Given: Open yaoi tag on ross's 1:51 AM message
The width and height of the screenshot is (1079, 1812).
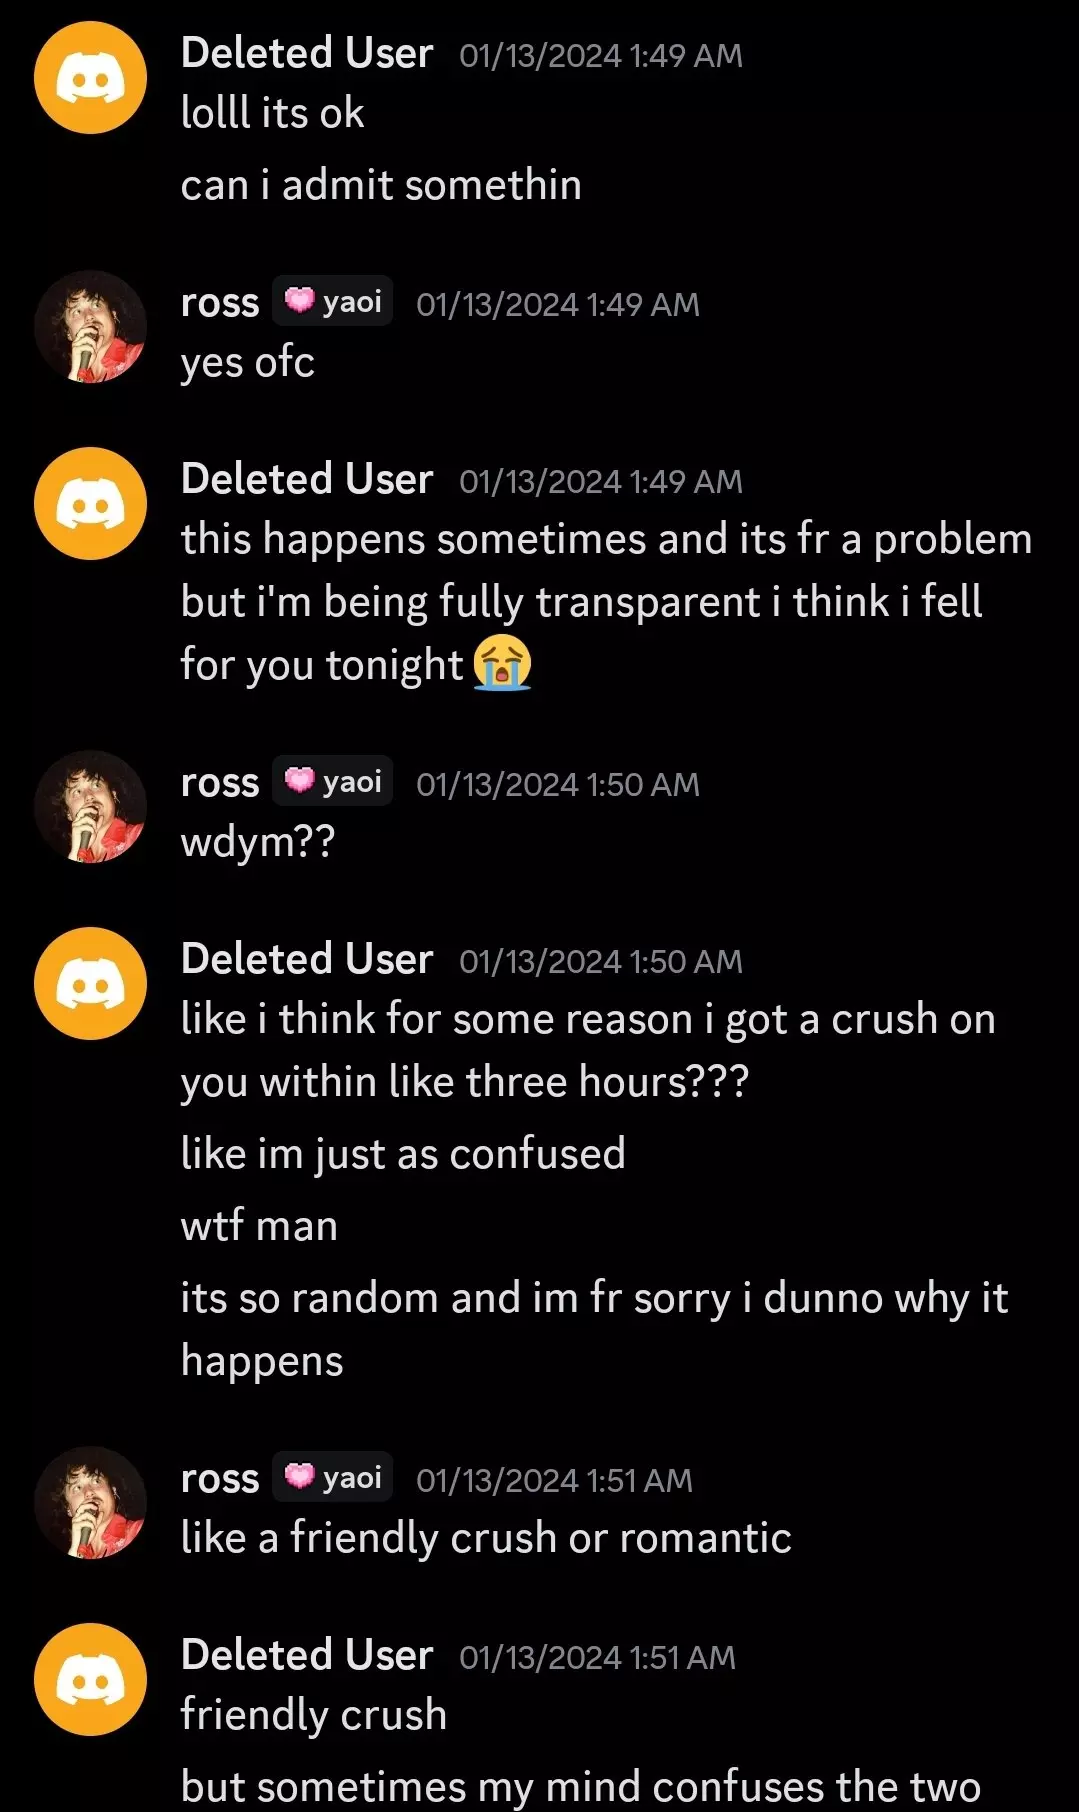Looking at the screenshot, I should click(x=333, y=1477).
